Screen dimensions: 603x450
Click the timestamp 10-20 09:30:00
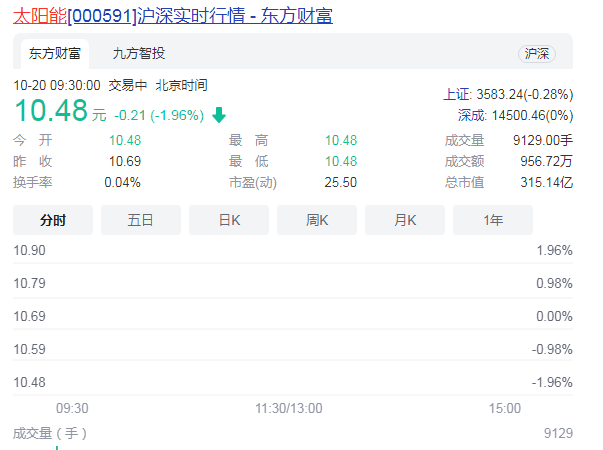point(57,85)
